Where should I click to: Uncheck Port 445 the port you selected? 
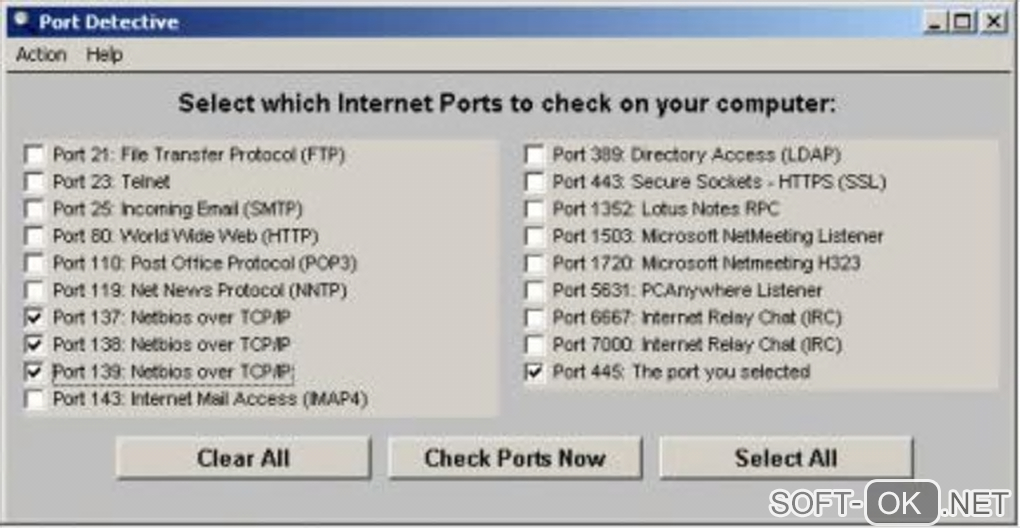535,372
